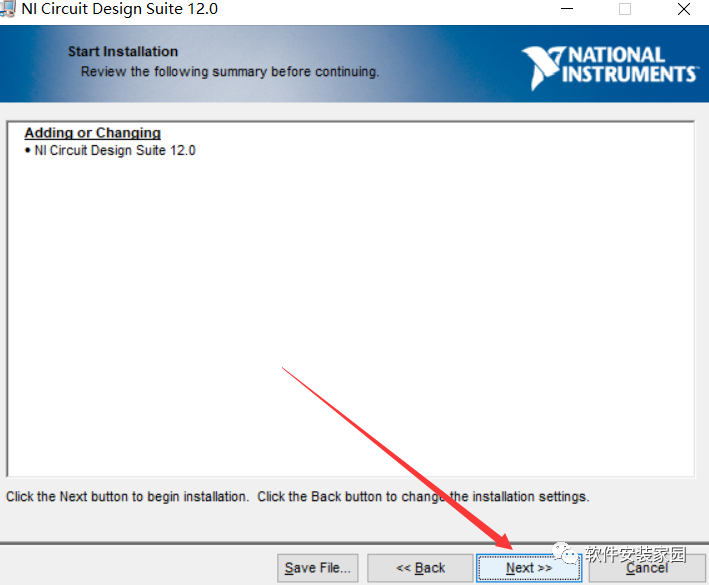Click the 软件安装家园 watermark text

click(635, 554)
